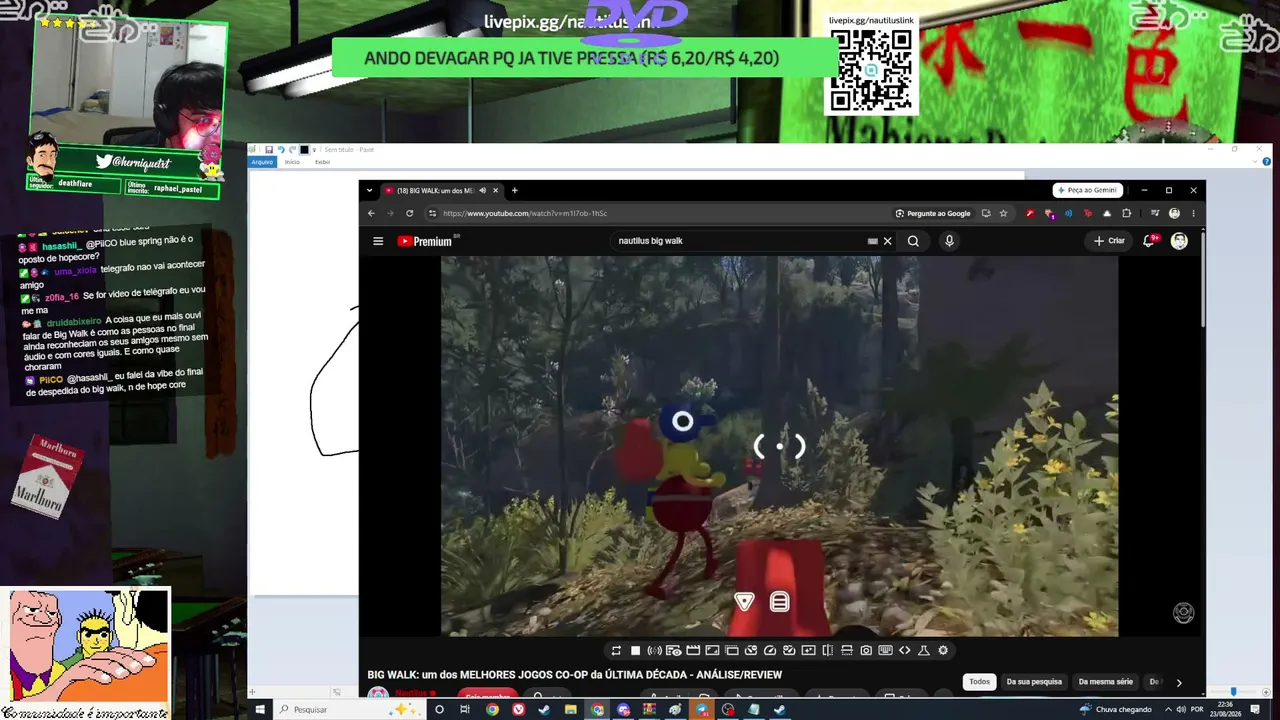Bookmark this page with the star icon
Image resolution: width=1280 pixels, height=720 pixels.
coord(1003,213)
